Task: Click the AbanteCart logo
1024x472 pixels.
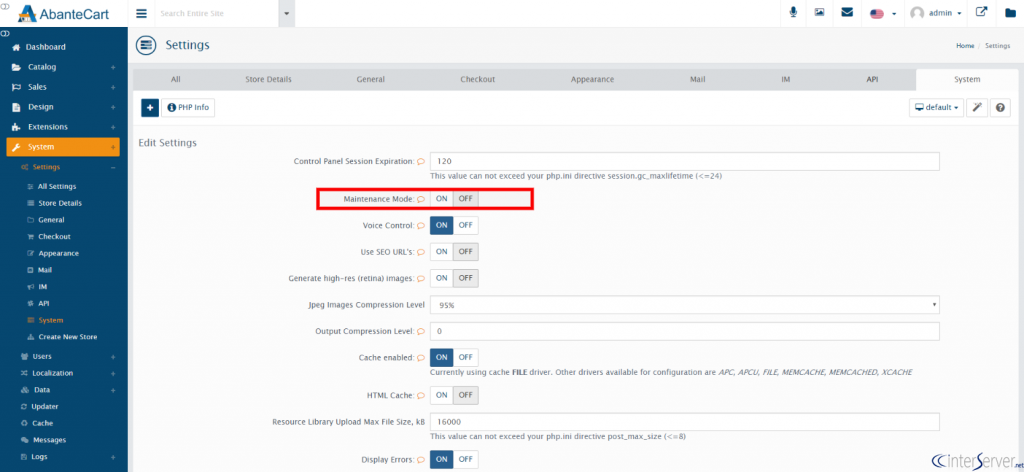Action: coord(63,13)
